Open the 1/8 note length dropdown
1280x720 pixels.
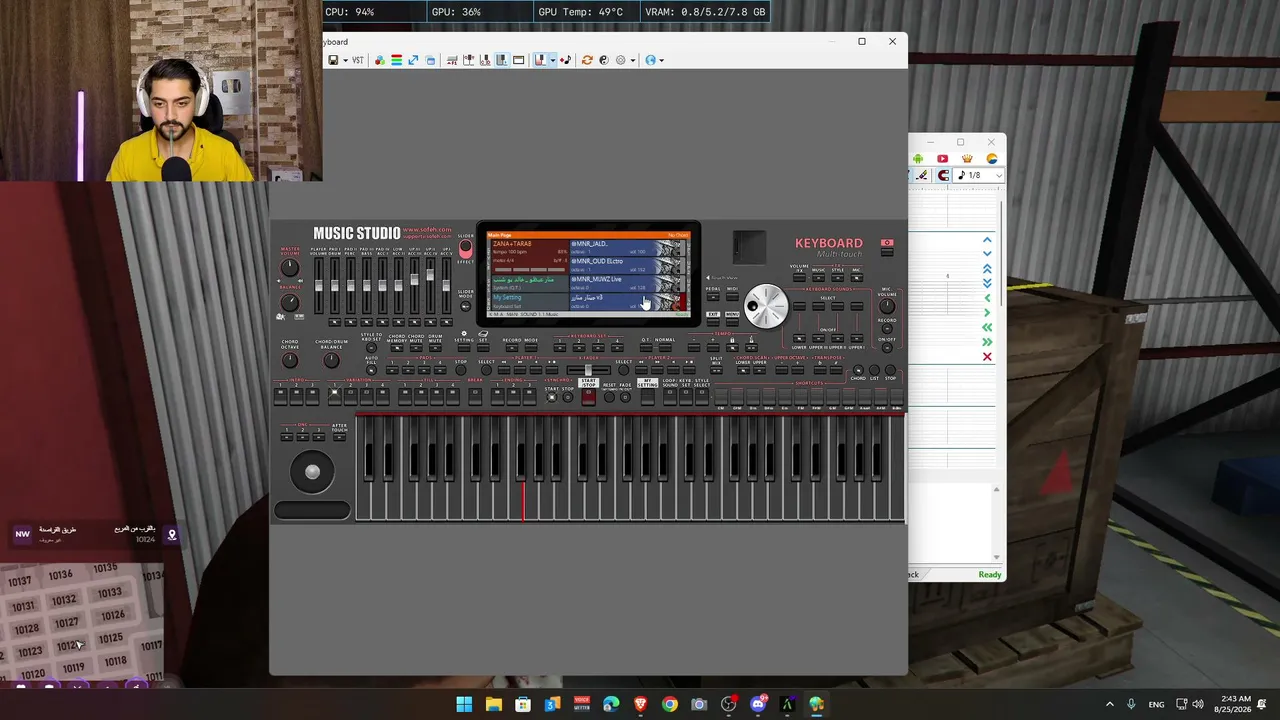click(980, 175)
